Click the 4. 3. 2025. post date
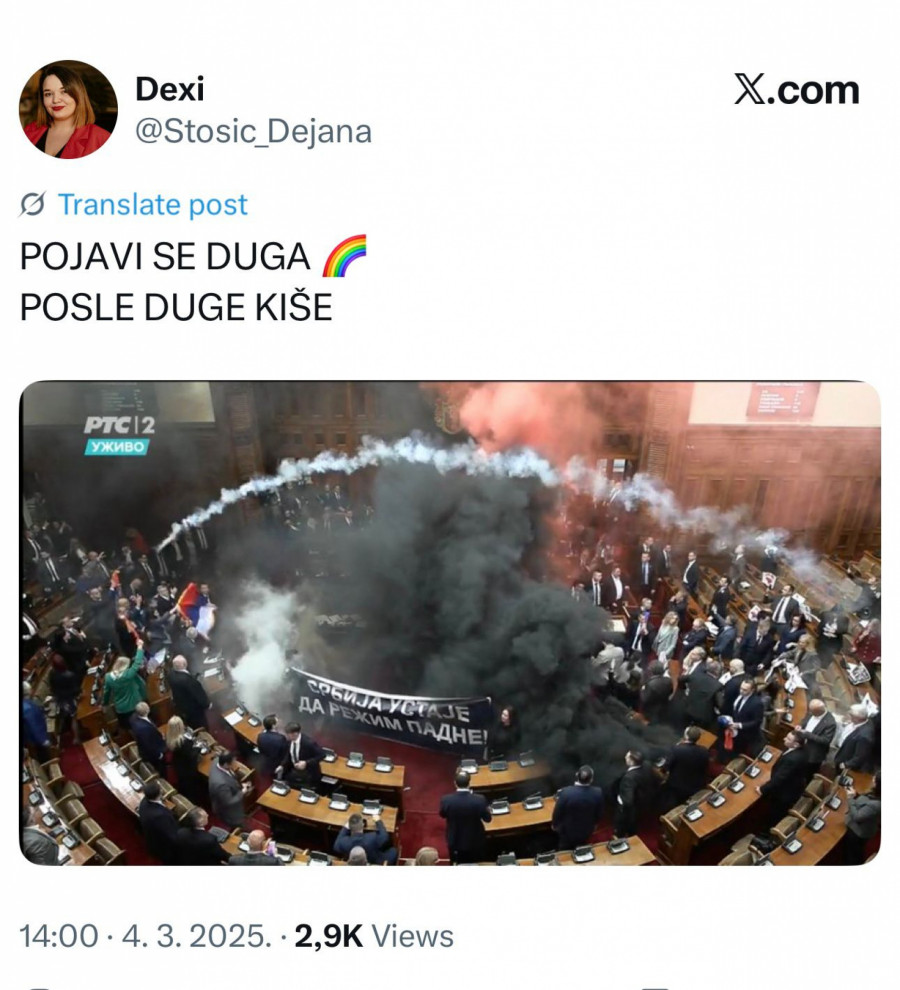900x990 pixels. click(x=196, y=936)
